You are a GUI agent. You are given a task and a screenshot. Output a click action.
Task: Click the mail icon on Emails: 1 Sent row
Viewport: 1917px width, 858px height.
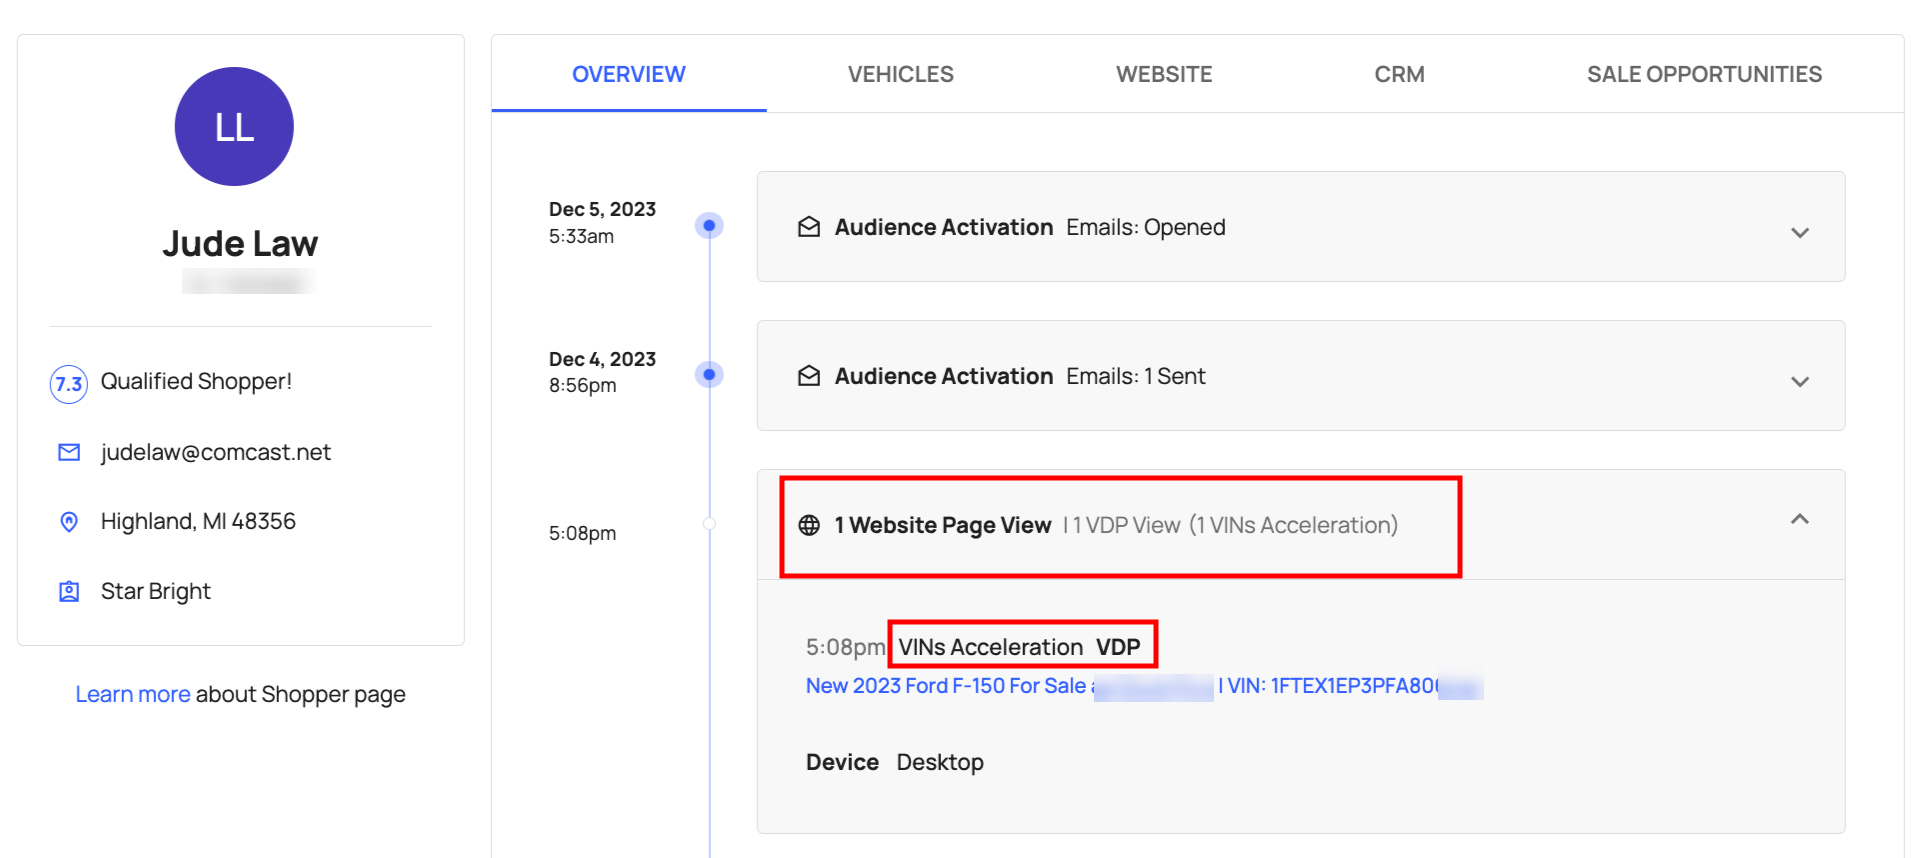pyautogui.click(x=809, y=377)
